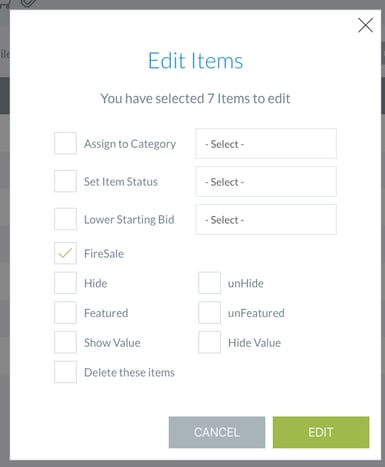Open the Lower Starting Bid dropdown

(266, 220)
